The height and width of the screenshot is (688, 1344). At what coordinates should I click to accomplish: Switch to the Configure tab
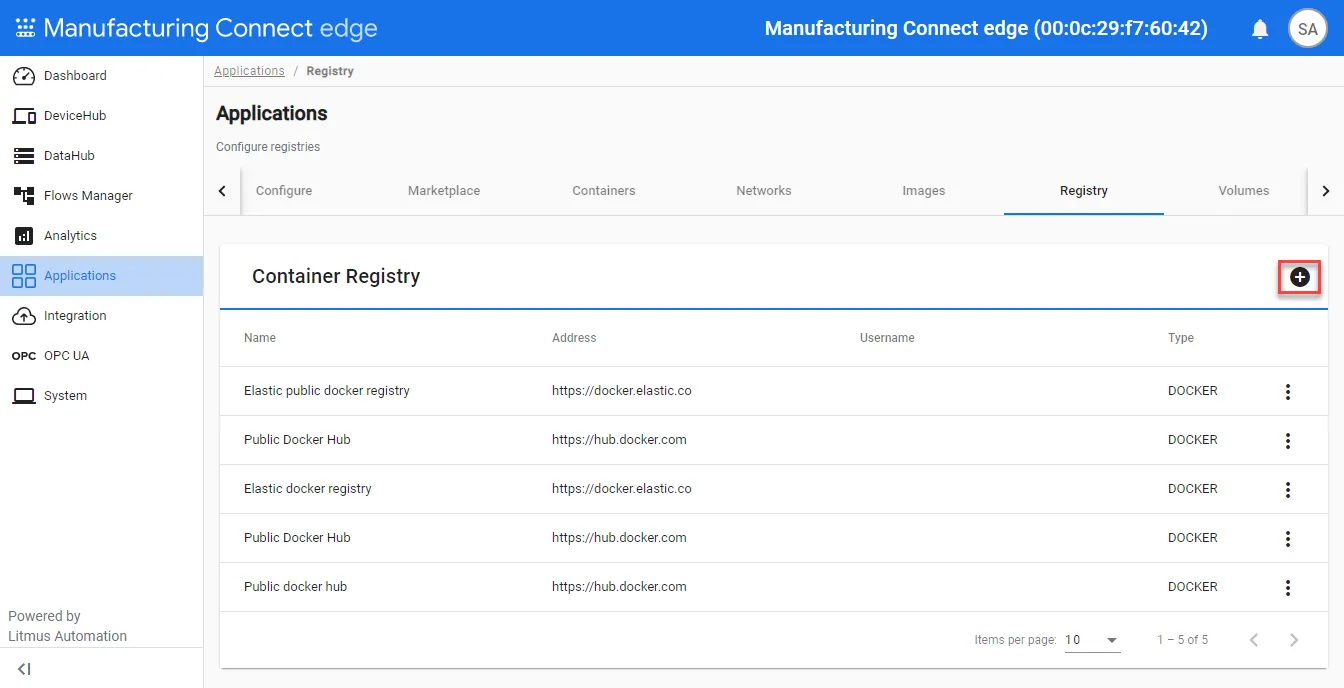click(284, 191)
